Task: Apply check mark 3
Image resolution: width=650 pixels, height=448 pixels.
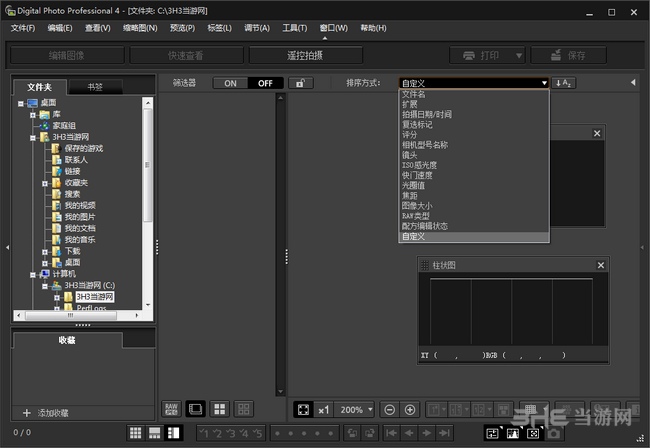Action: tap(231, 433)
